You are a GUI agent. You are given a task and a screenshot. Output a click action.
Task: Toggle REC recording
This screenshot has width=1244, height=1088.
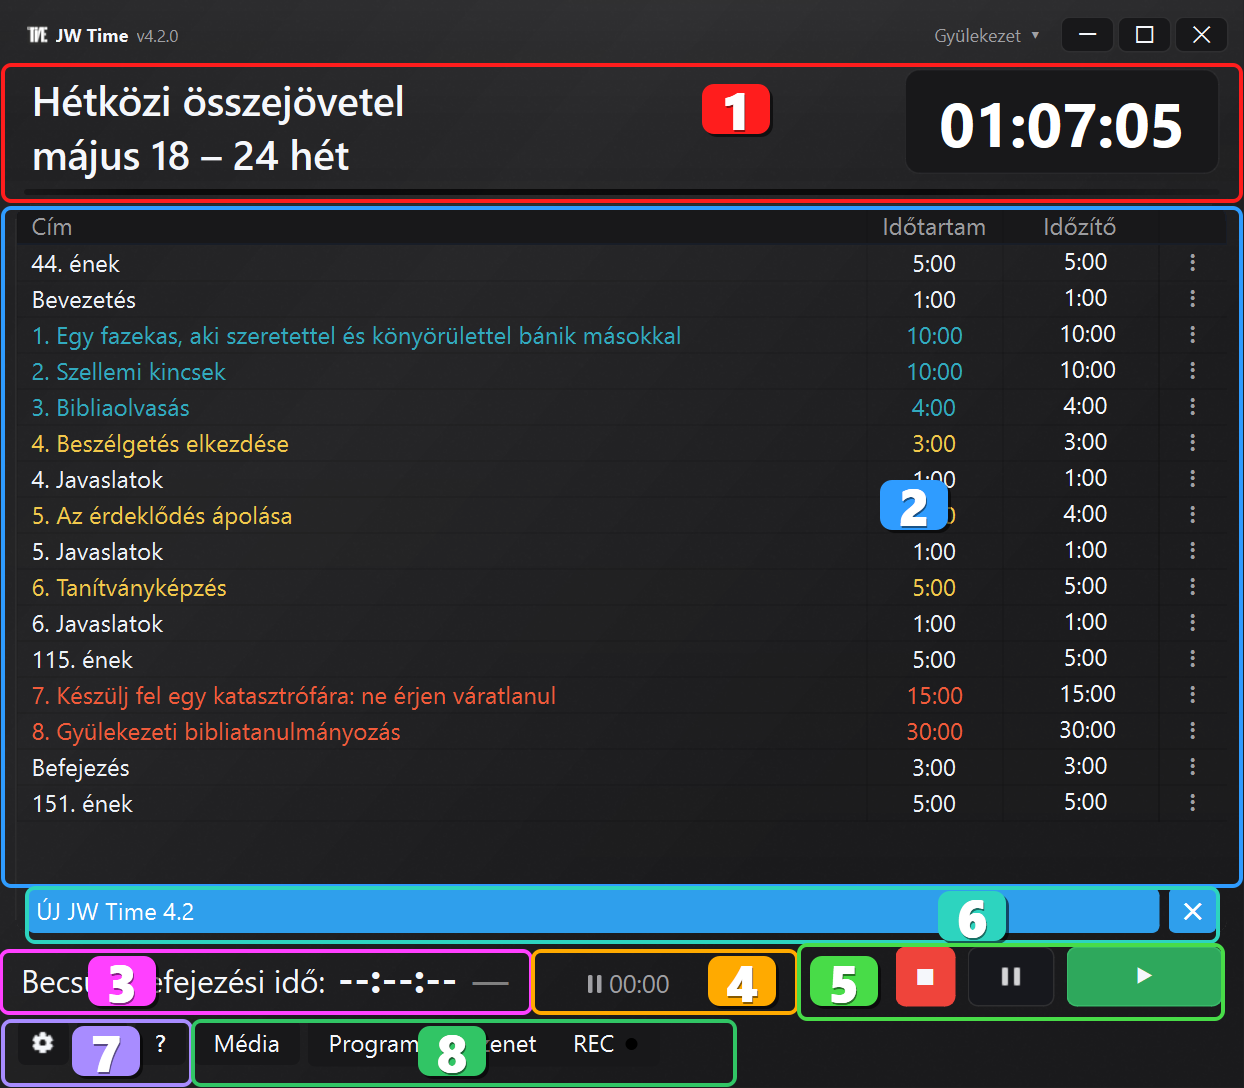click(605, 1044)
